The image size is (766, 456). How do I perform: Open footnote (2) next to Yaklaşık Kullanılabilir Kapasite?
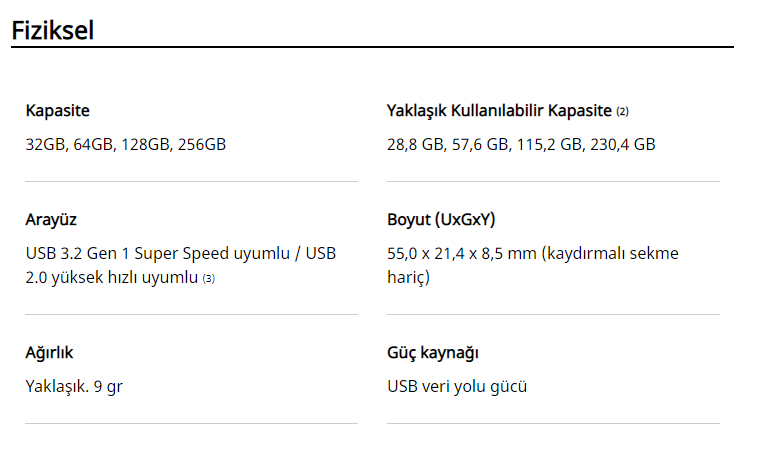click(622, 111)
